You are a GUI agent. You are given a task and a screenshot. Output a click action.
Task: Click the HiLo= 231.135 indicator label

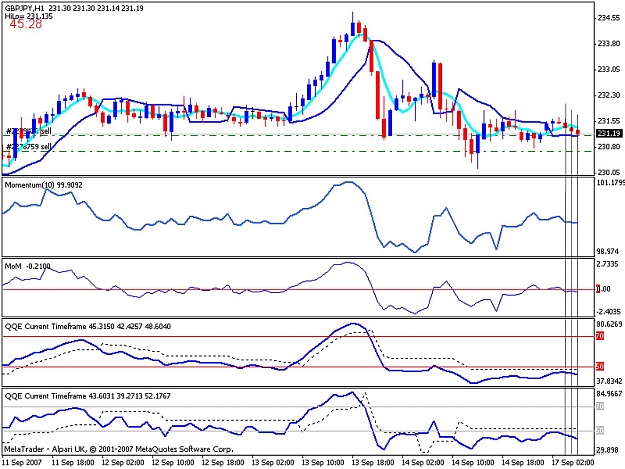click(28, 16)
